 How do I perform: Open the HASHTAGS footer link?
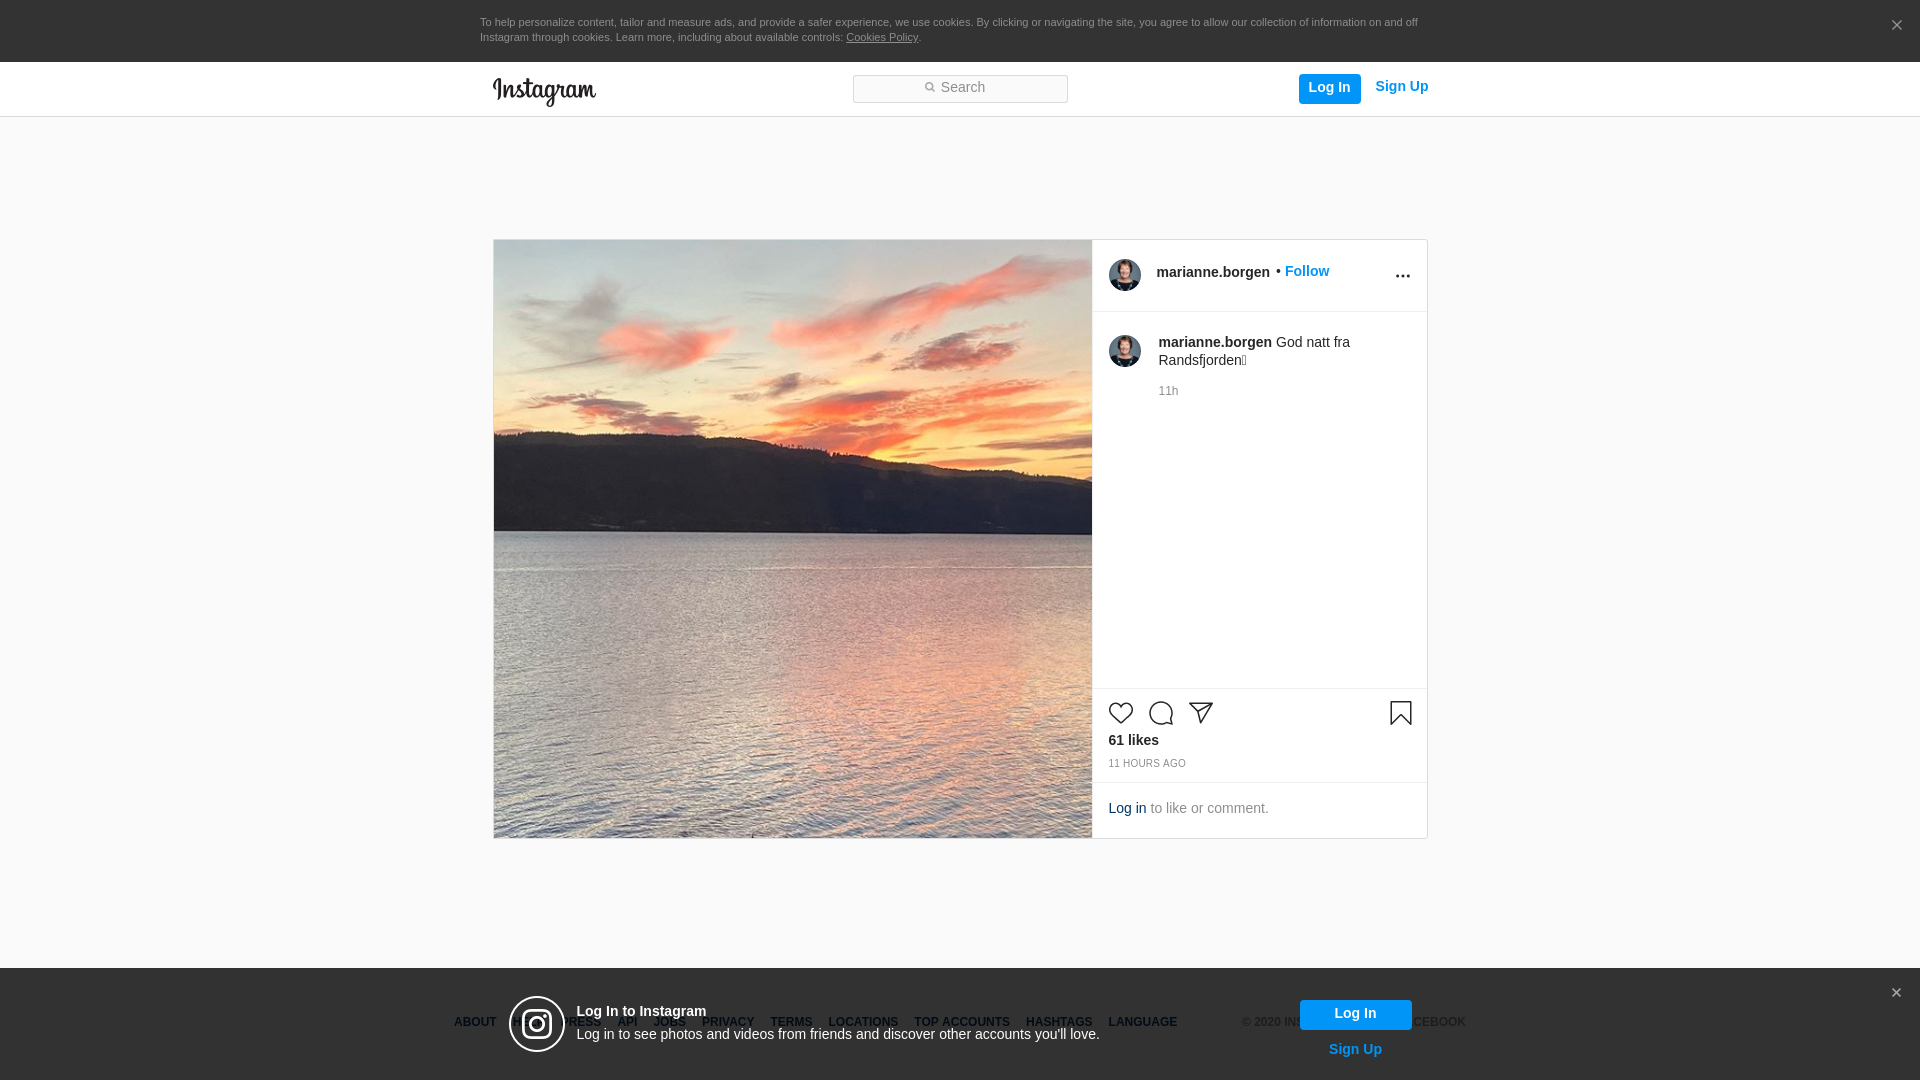(x=1058, y=1022)
